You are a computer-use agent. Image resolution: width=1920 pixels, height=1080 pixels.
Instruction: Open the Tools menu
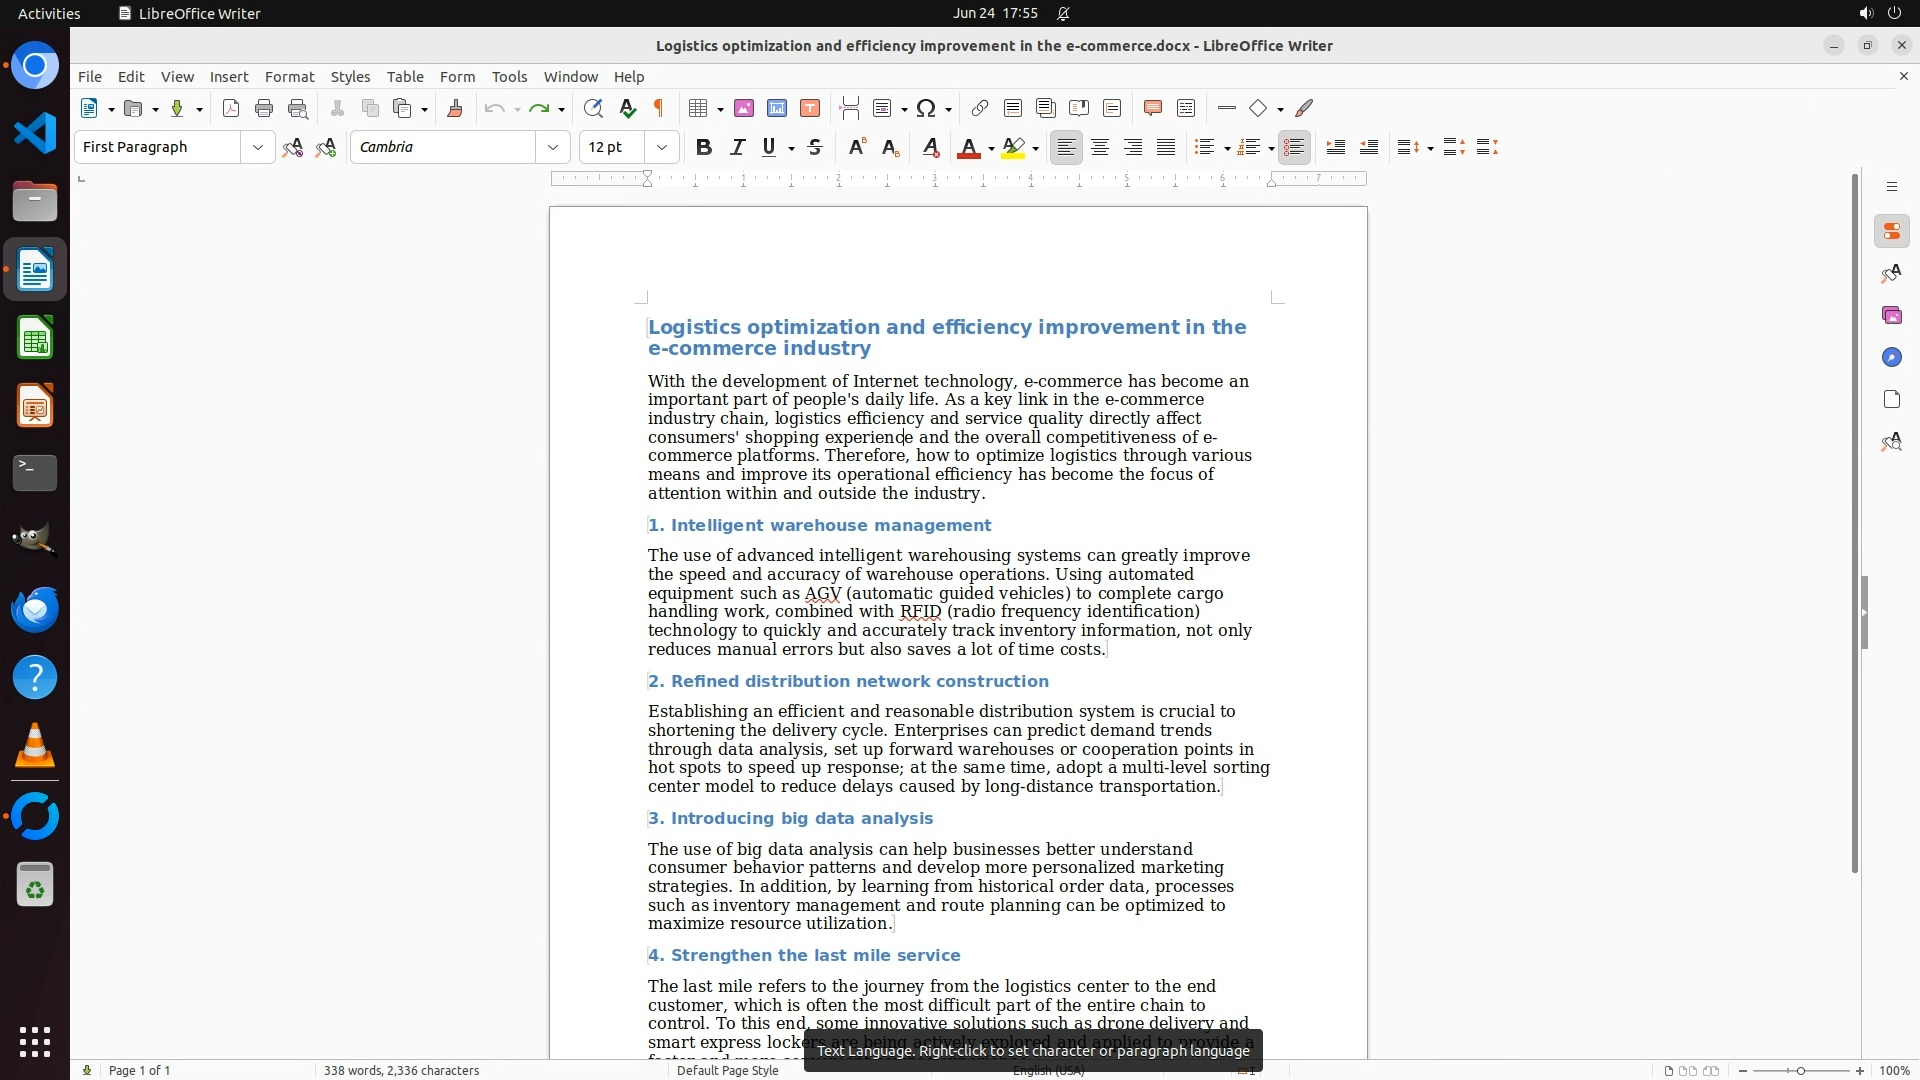click(x=509, y=77)
